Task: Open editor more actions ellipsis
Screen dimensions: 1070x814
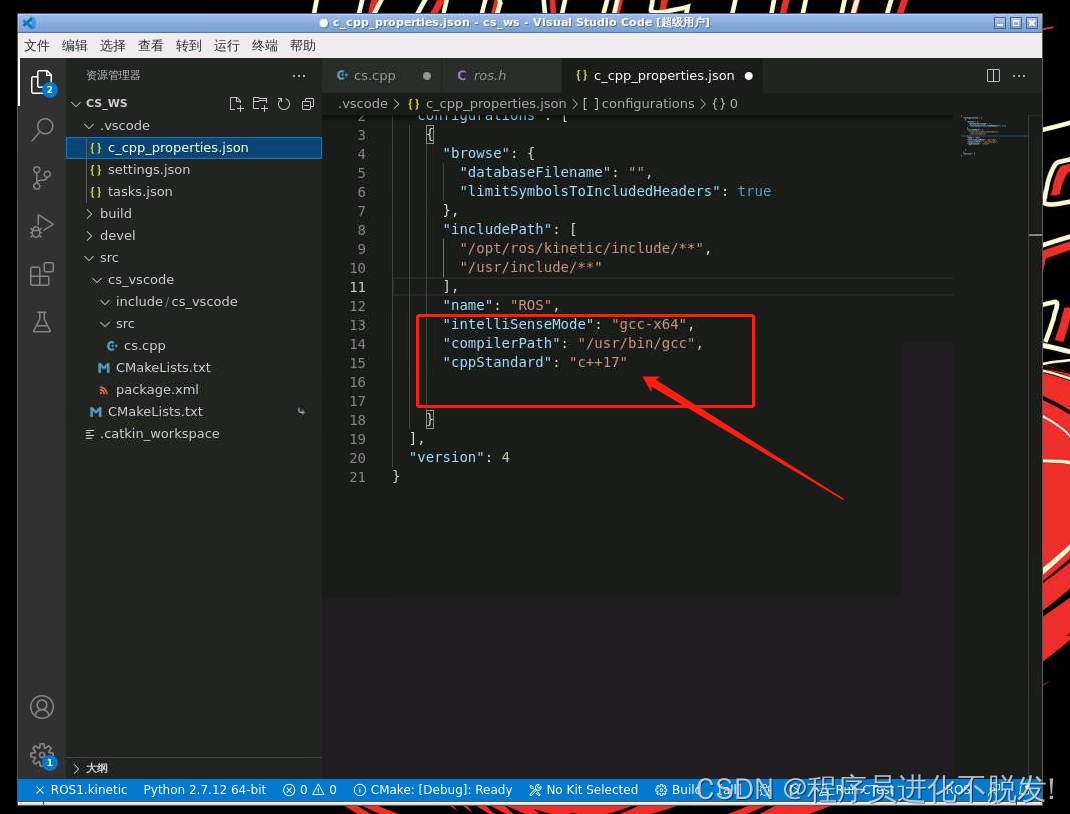Action: tap(1019, 76)
